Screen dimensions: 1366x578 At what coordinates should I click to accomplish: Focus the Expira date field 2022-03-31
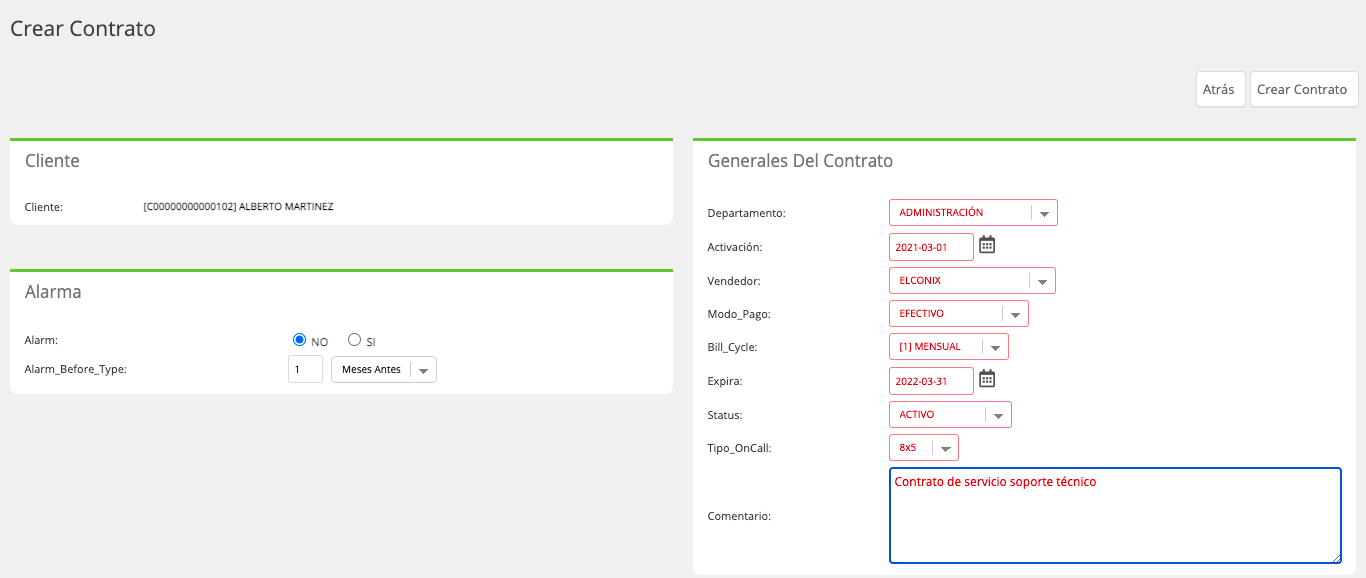tap(931, 381)
